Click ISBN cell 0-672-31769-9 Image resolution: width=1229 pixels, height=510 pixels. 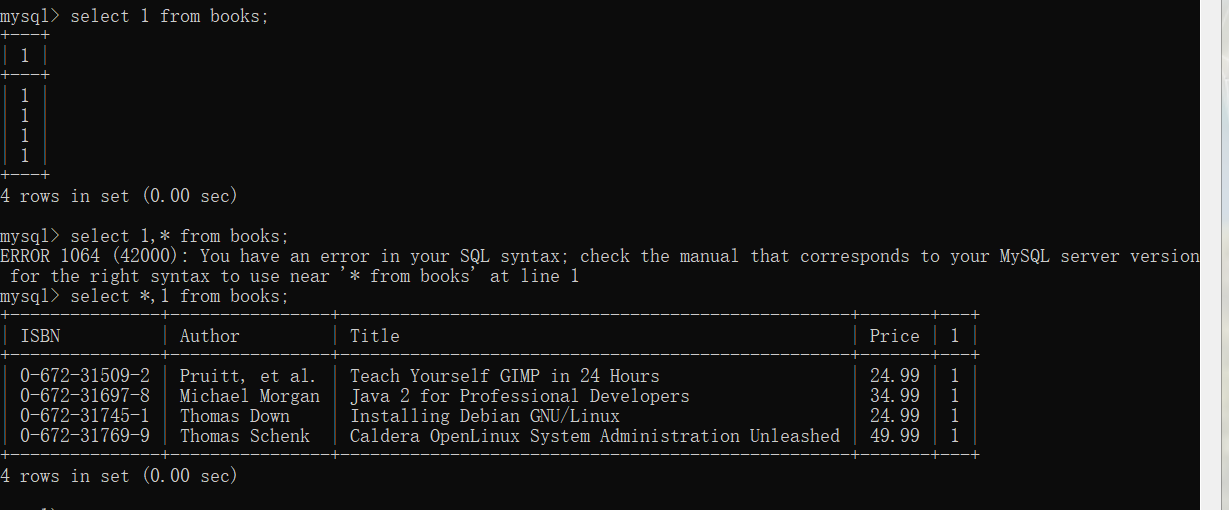click(85, 436)
